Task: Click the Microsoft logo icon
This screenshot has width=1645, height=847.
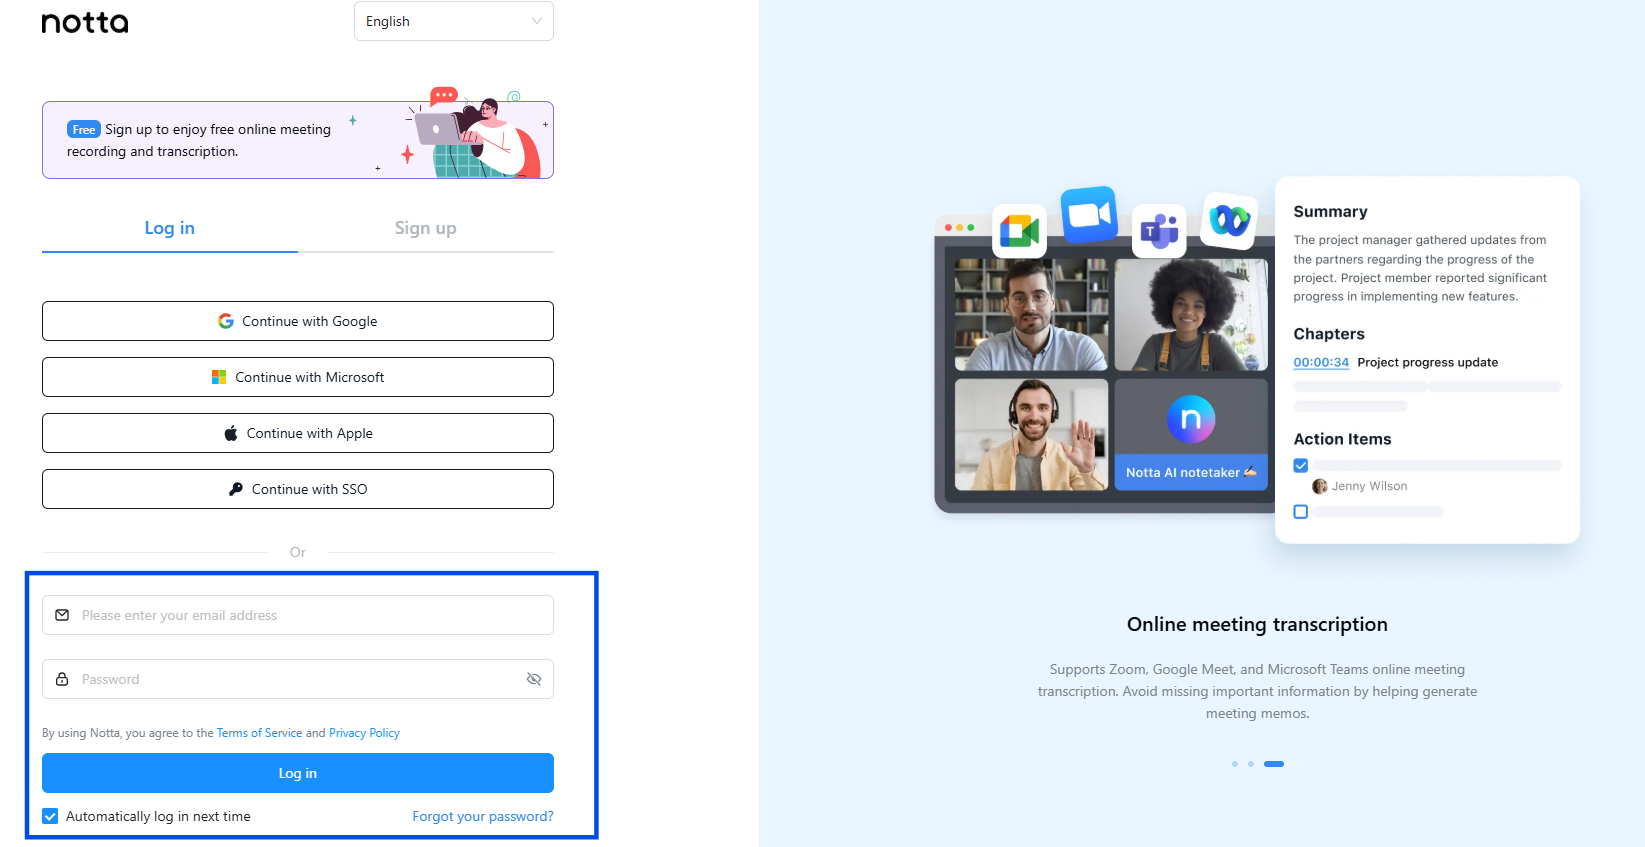Action: [x=219, y=377]
